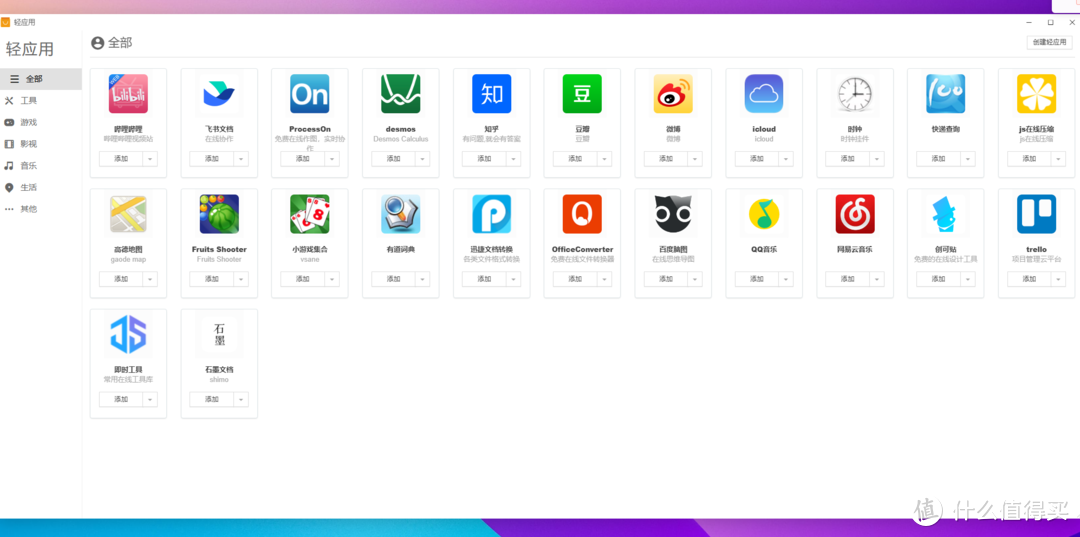Expand dropdown arrow on desmos card
This screenshot has height=537, width=1080.
[423, 159]
